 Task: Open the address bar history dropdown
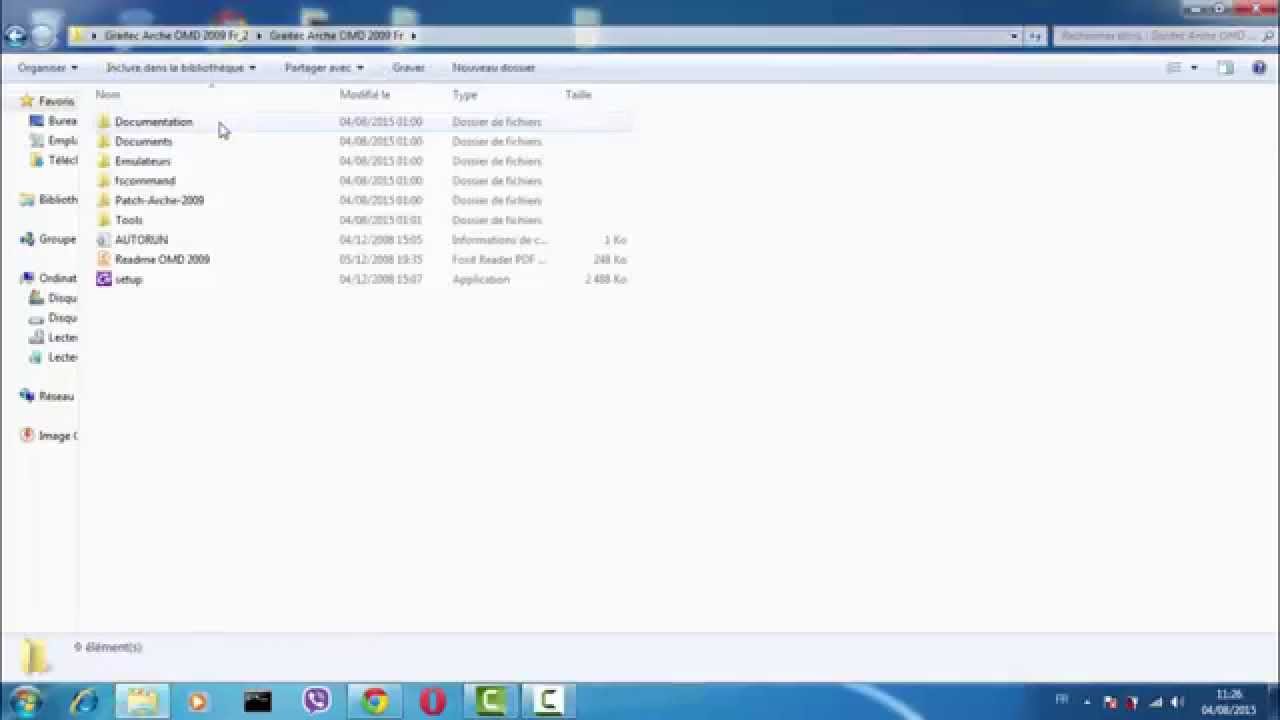(1014, 36)
